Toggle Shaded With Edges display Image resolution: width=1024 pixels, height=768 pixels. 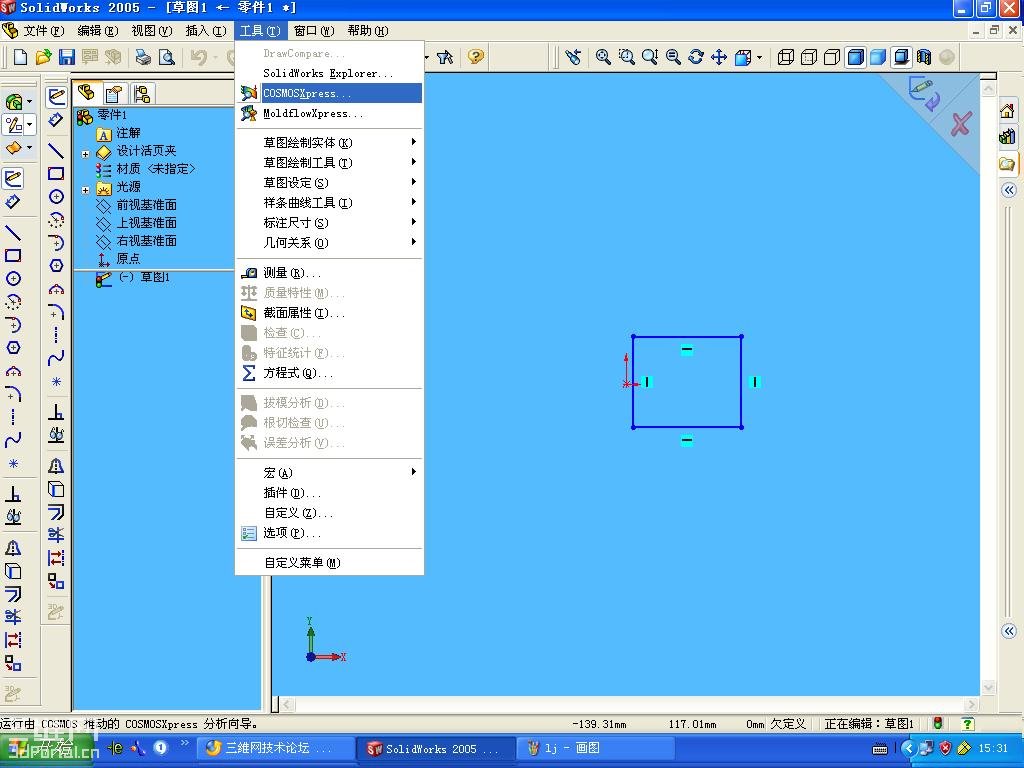coord(855,57)
